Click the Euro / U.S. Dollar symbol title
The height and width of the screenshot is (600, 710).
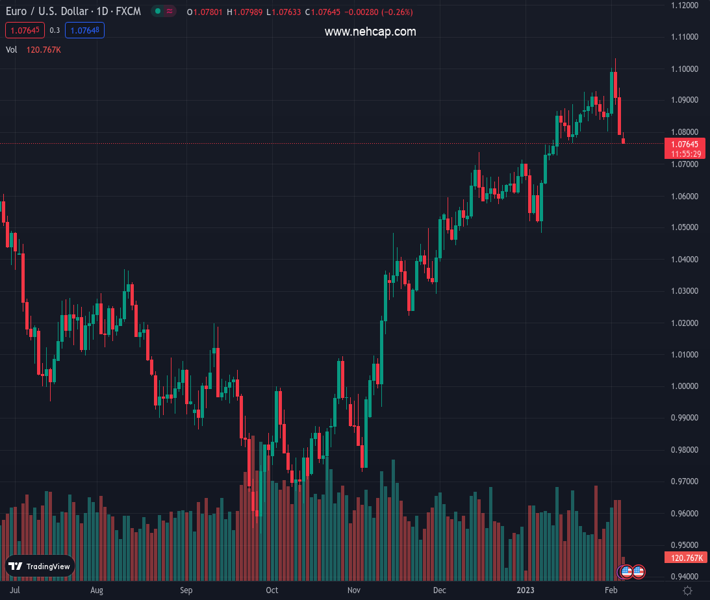(72, 12)
